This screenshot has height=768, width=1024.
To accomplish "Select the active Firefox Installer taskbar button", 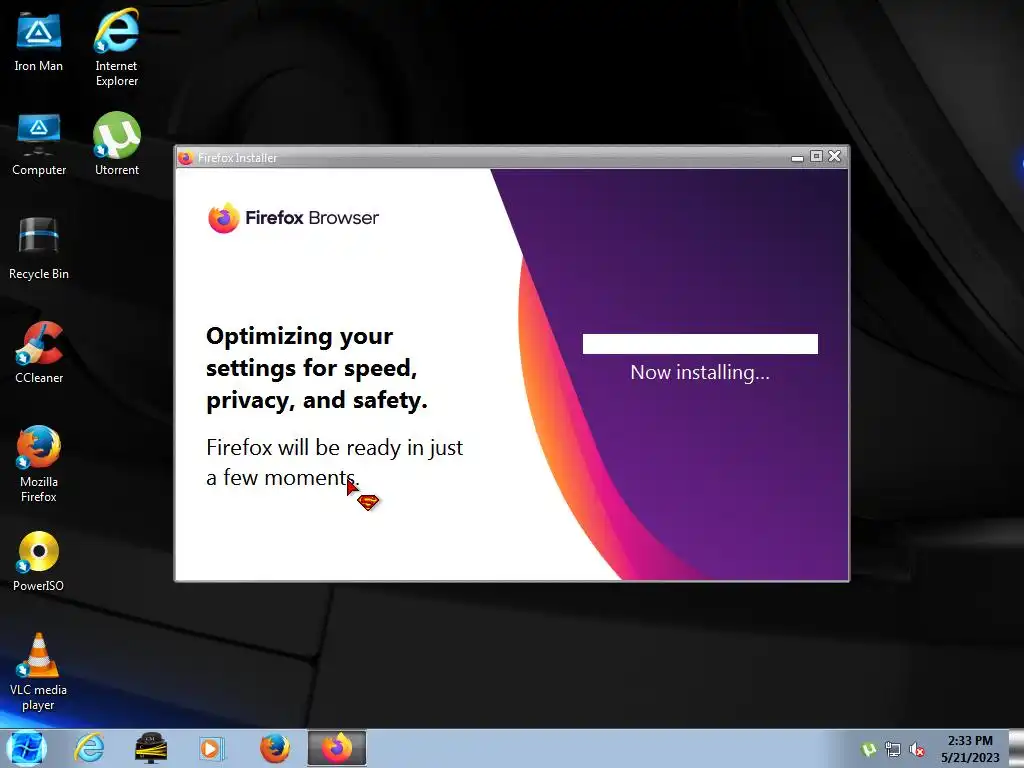I will click(x=337, y=748).
